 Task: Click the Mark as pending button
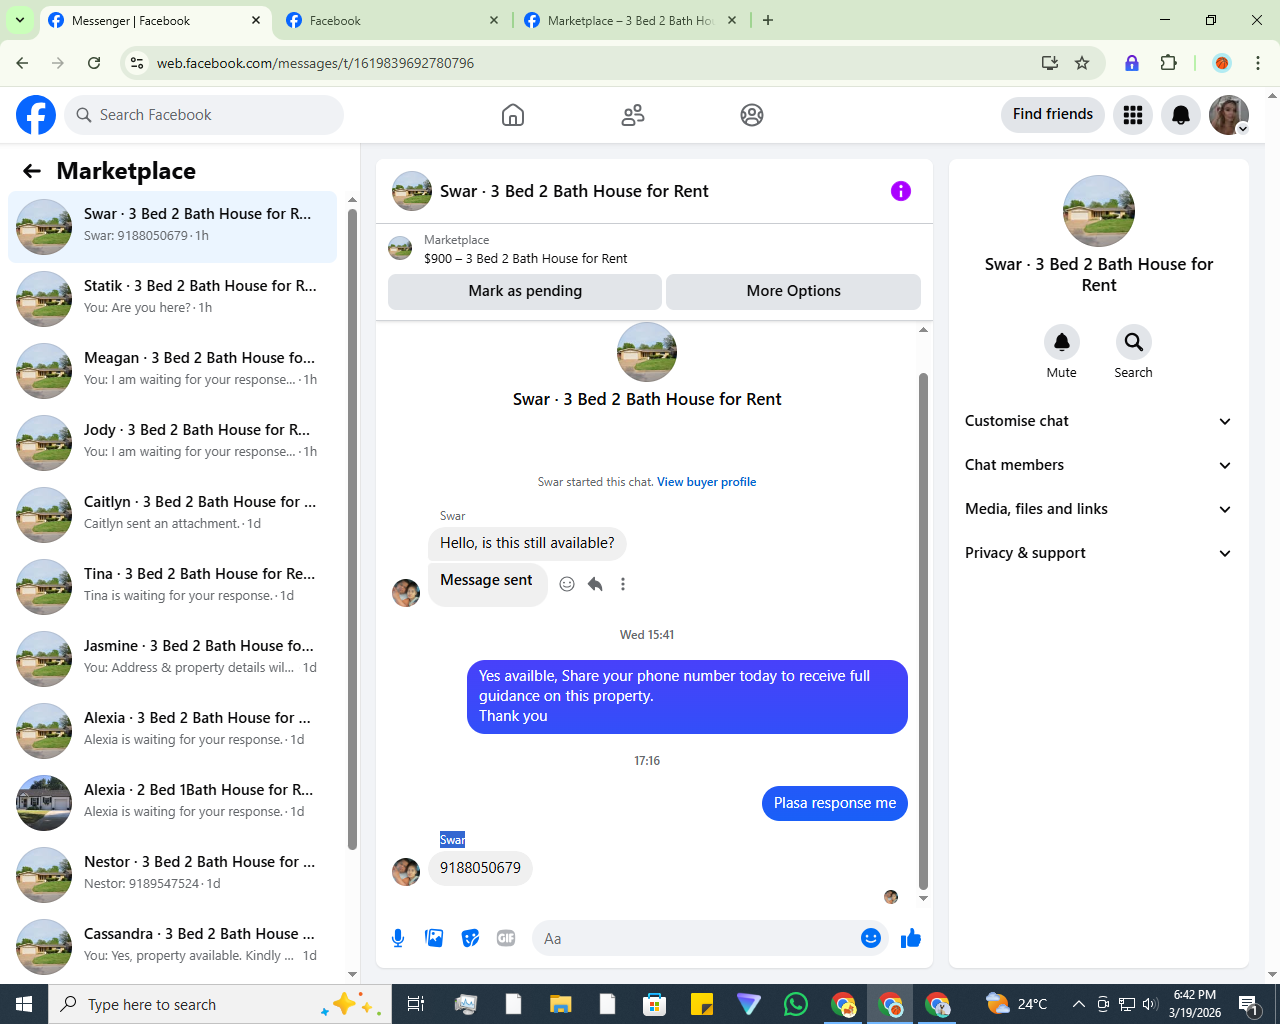(x=525, y=291)
